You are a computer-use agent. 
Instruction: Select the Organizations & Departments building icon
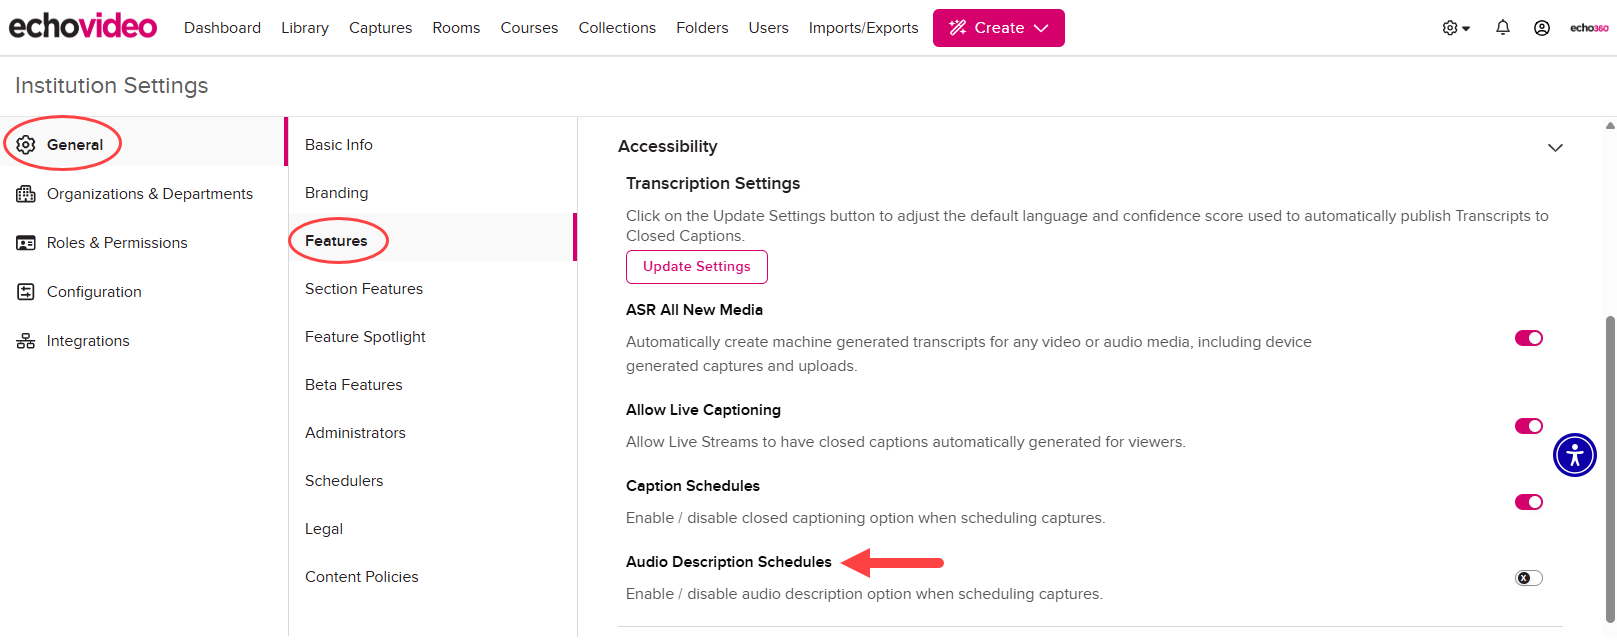pyautogui.click(x=27, y=193)
